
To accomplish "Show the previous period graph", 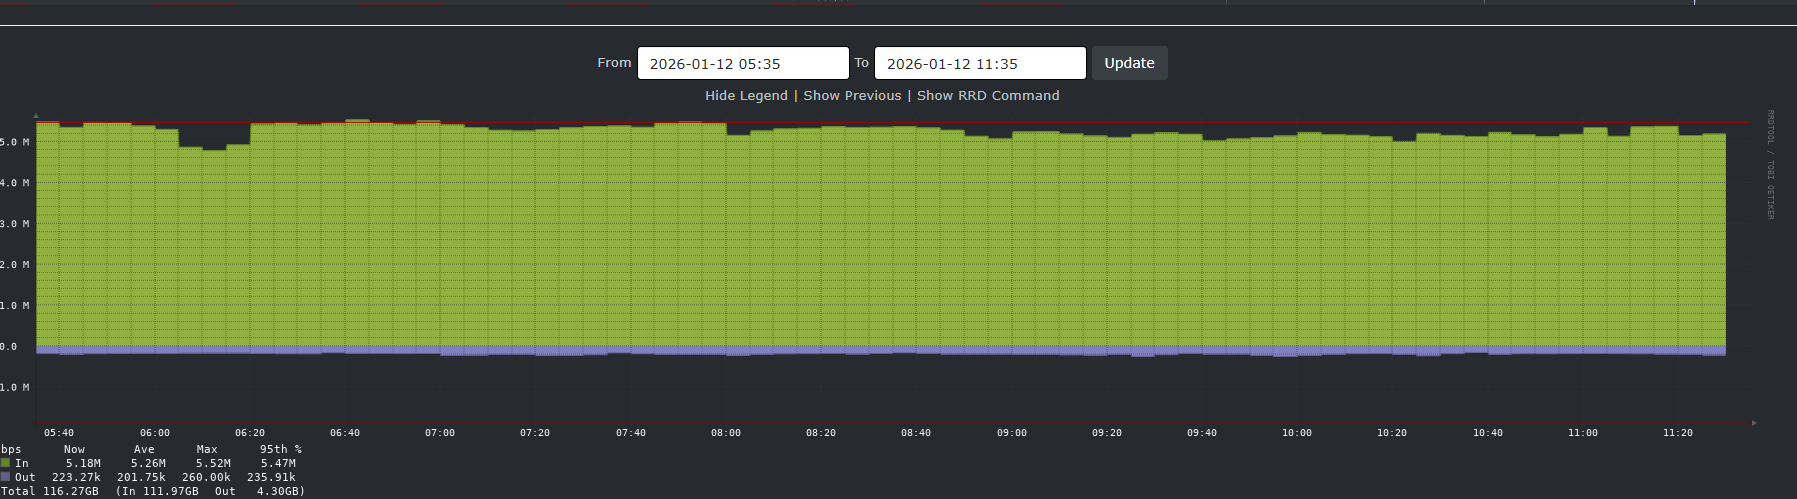I will [x=852, y=96].
